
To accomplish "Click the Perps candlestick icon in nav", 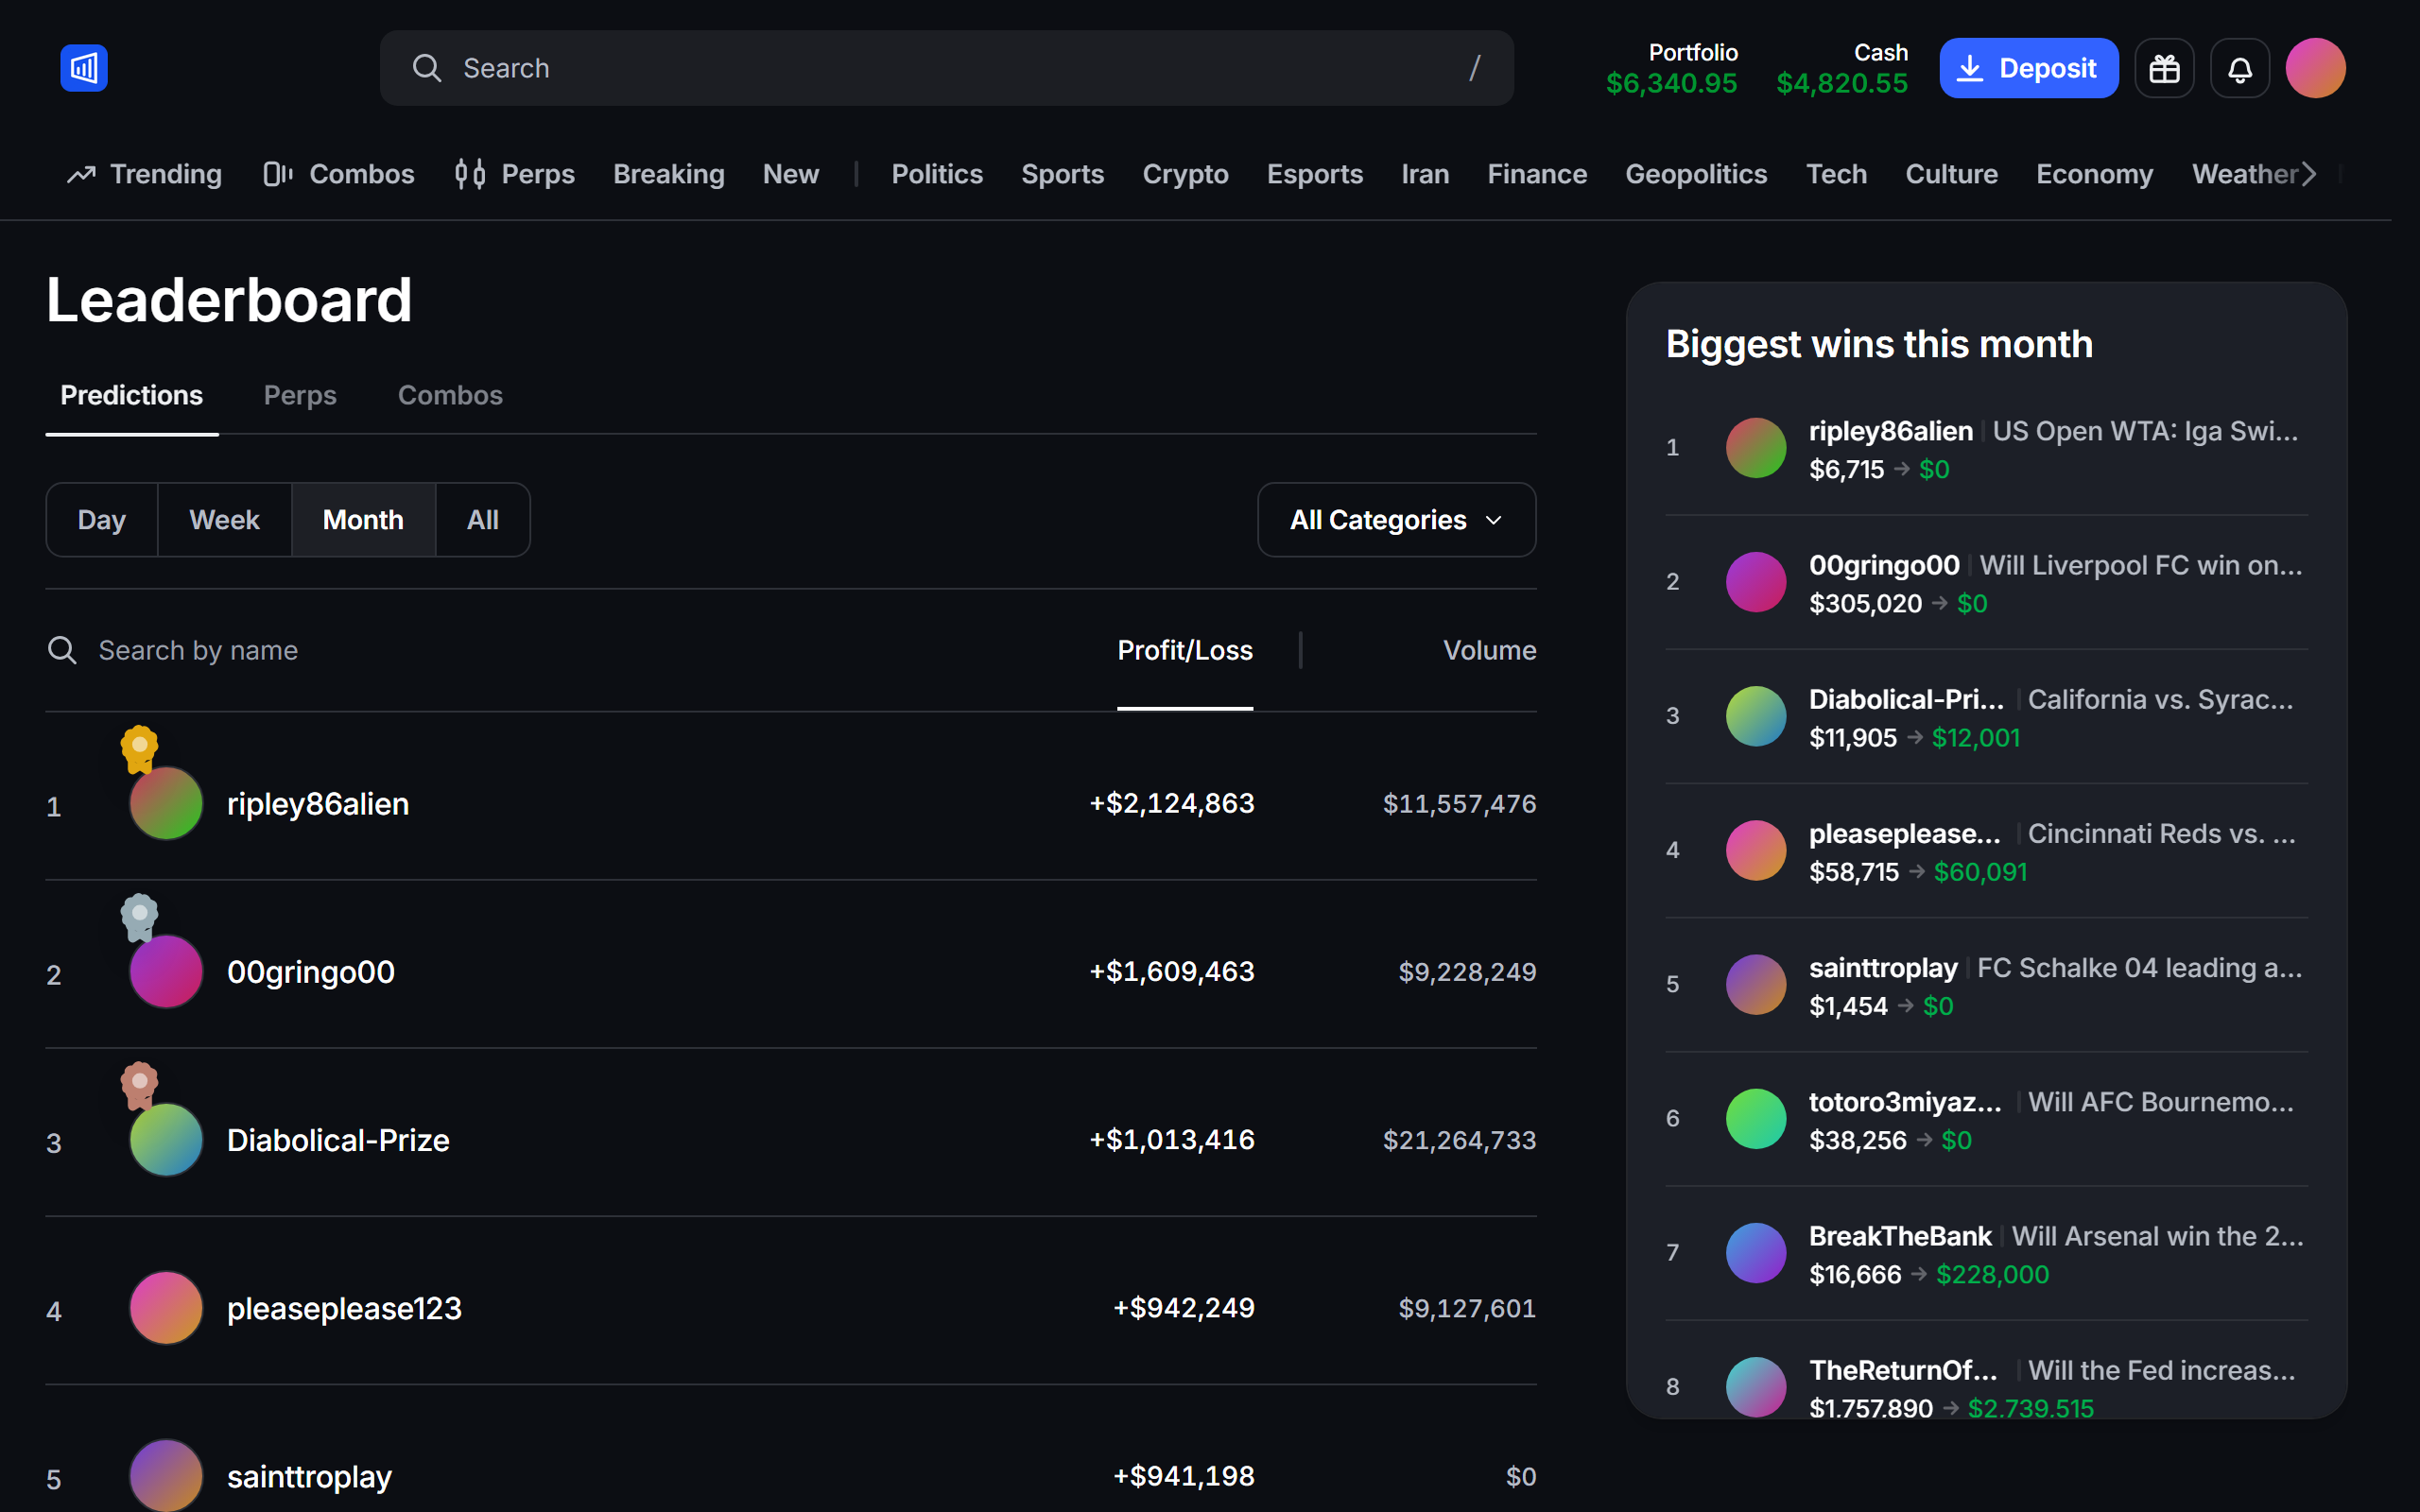I will [470, 174].
